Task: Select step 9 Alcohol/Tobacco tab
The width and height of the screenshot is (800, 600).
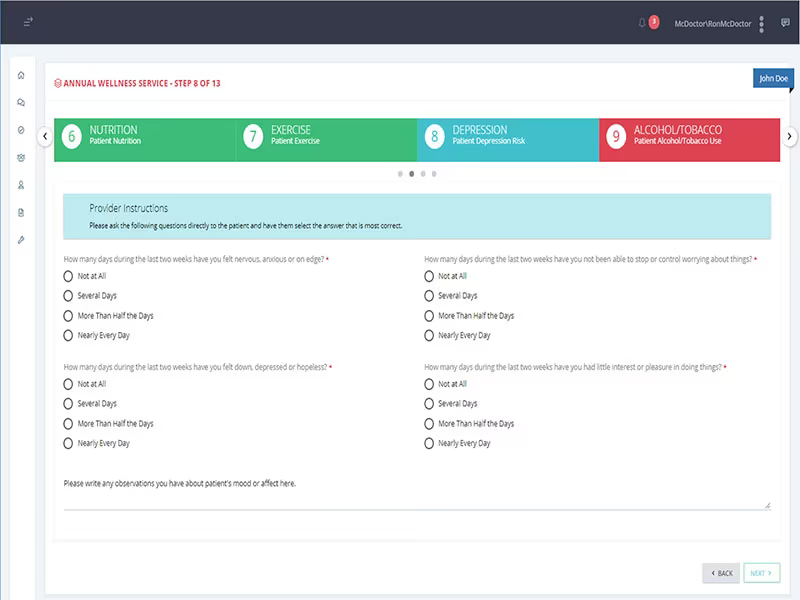Action: tap(689, 140)
